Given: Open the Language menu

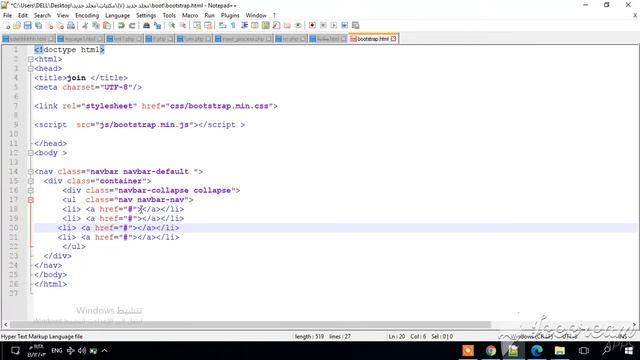Looking at the screenshot, I should (x=118, y=16).
